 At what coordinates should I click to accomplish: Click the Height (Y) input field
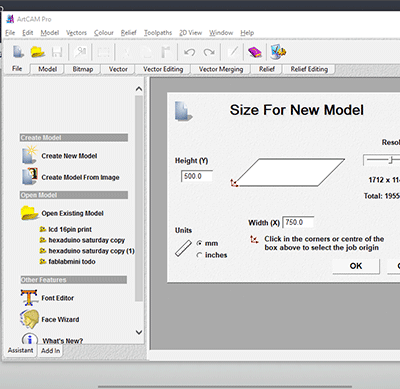tap(197, 176)
